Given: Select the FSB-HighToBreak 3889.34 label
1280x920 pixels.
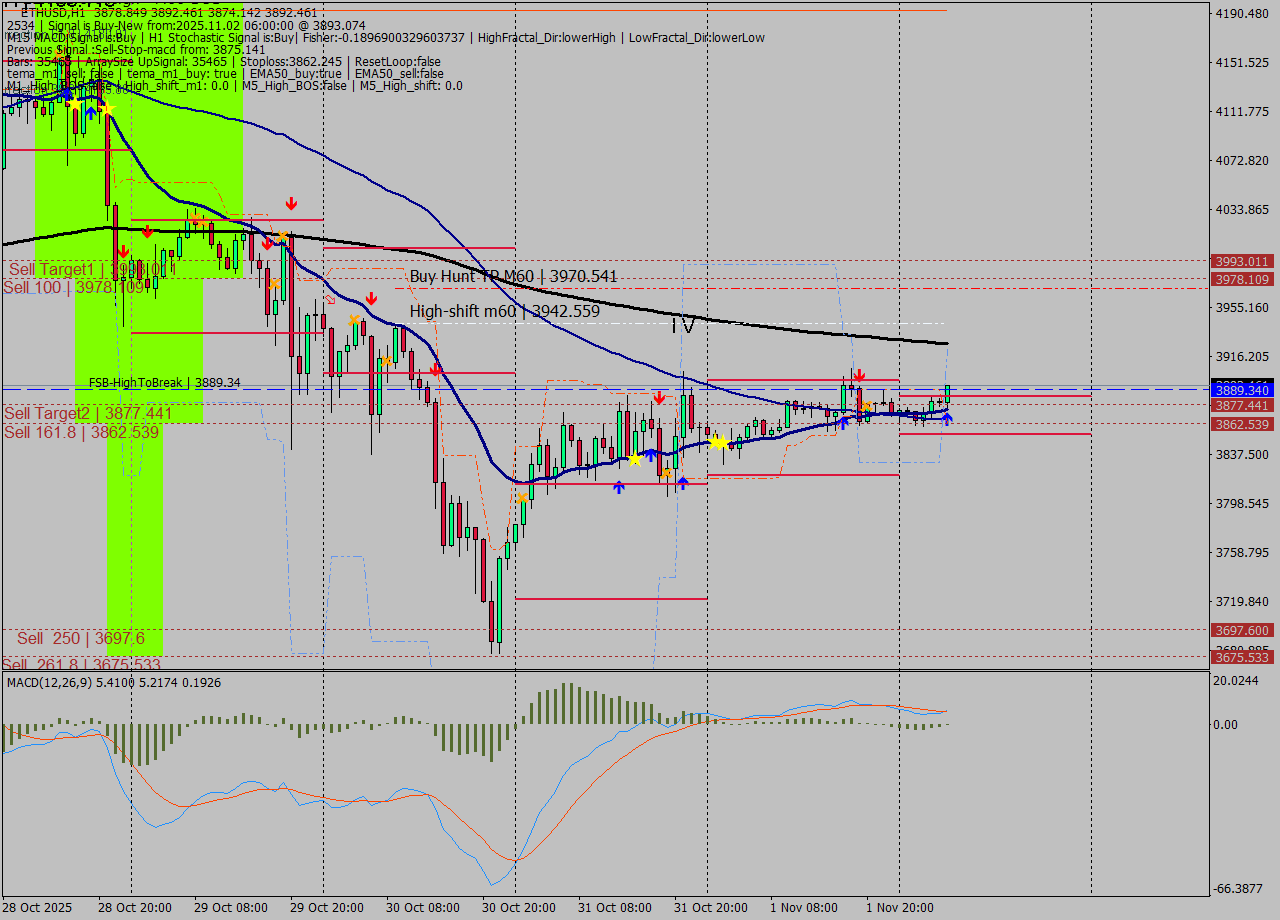Looking at the screenshot, I should (164, 383).
